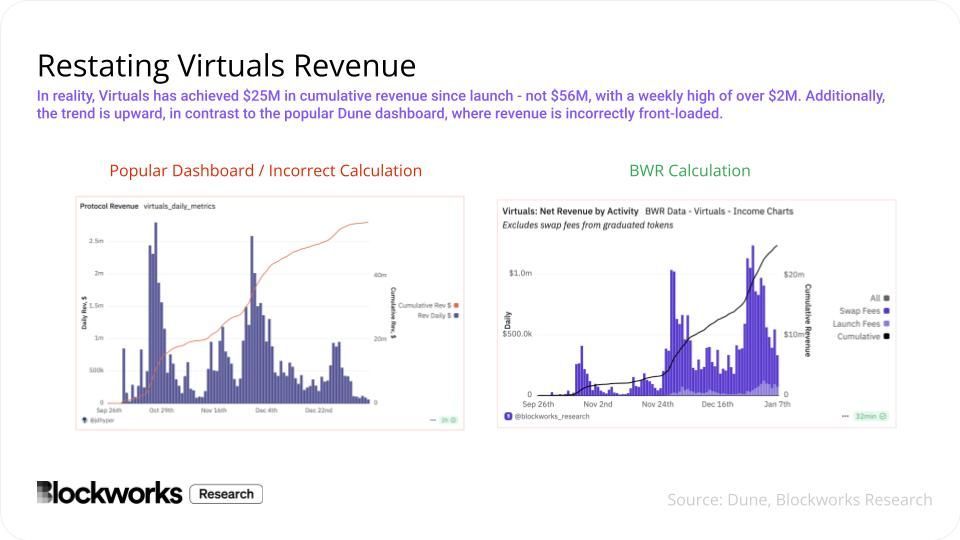Toggle the Cumulative legend entry in BWR chart
Image resolution: width=960 pixels, height=540 pixels.
[x=863, y=337]
